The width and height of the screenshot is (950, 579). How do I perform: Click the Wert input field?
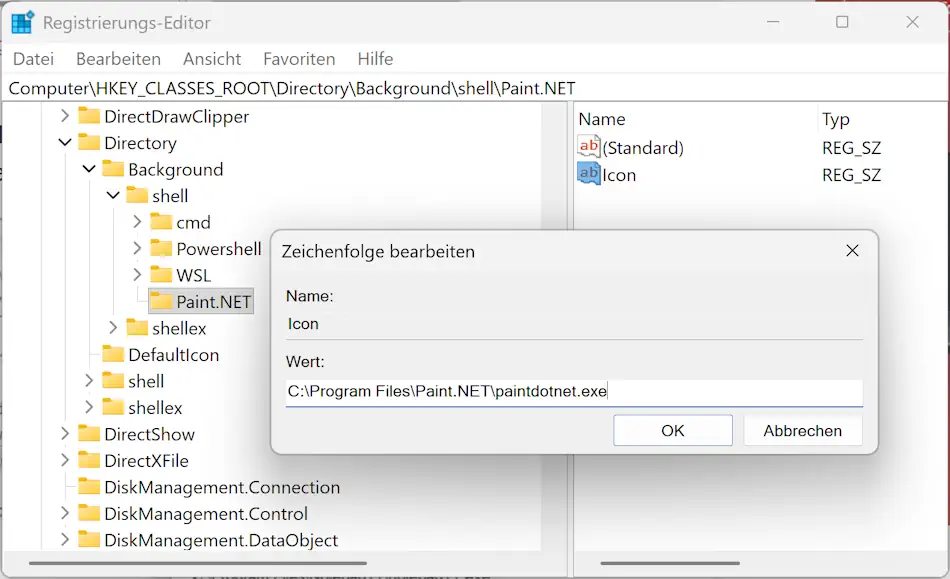[574, 392]
